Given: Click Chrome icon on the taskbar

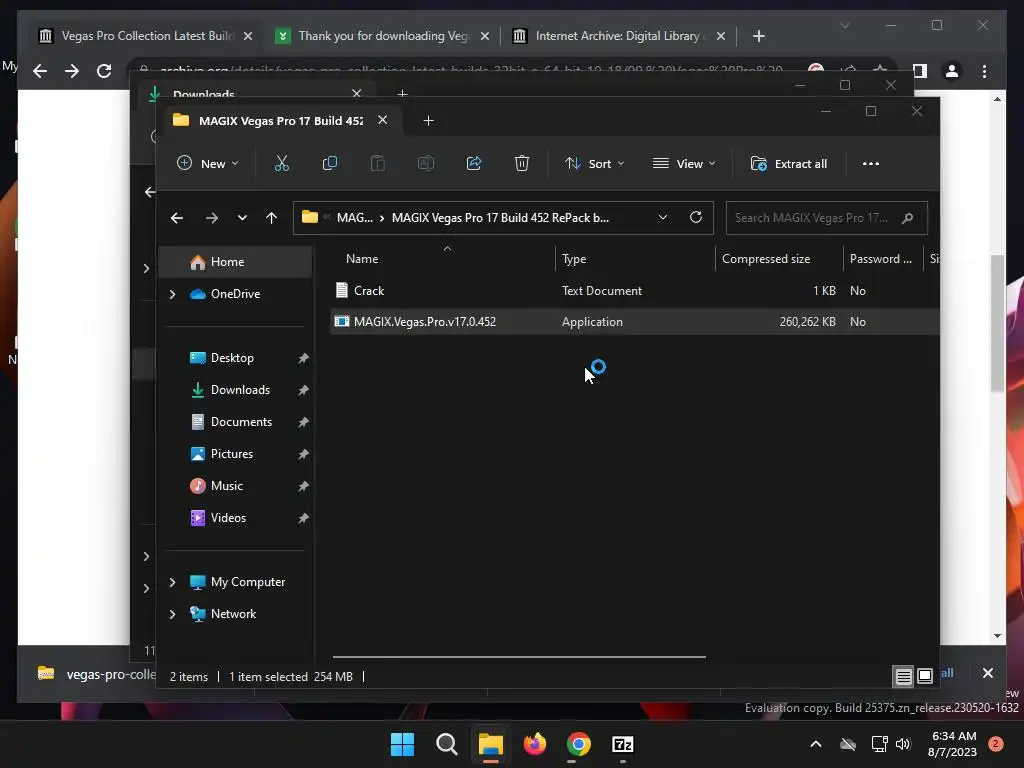Looking at the screenshot, I should (x=579, y=744).
